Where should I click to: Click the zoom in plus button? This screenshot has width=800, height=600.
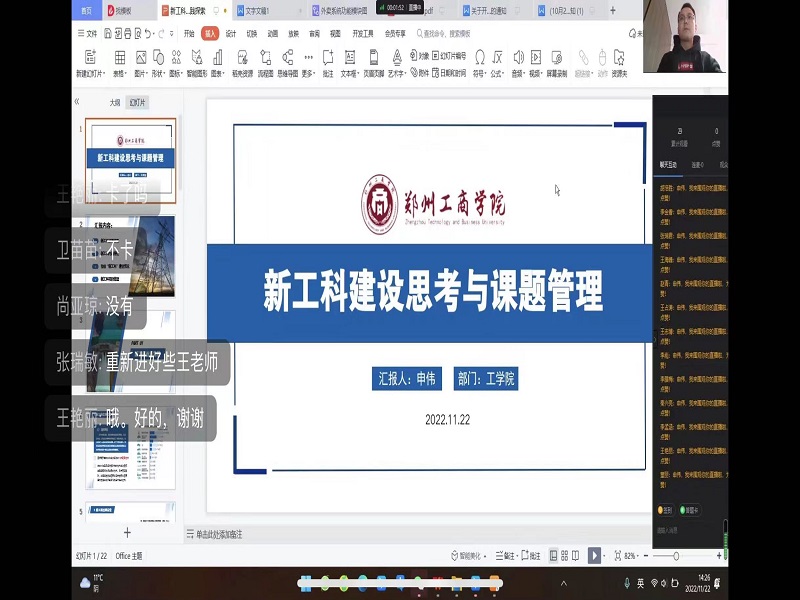pyautogui.click(x=719, y=556)
